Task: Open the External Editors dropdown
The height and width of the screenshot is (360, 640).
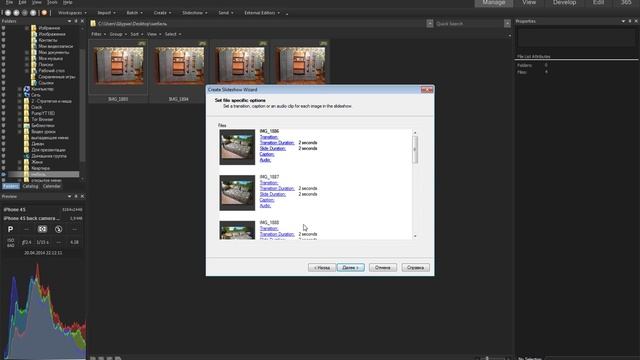Action: tap(262, 13)
